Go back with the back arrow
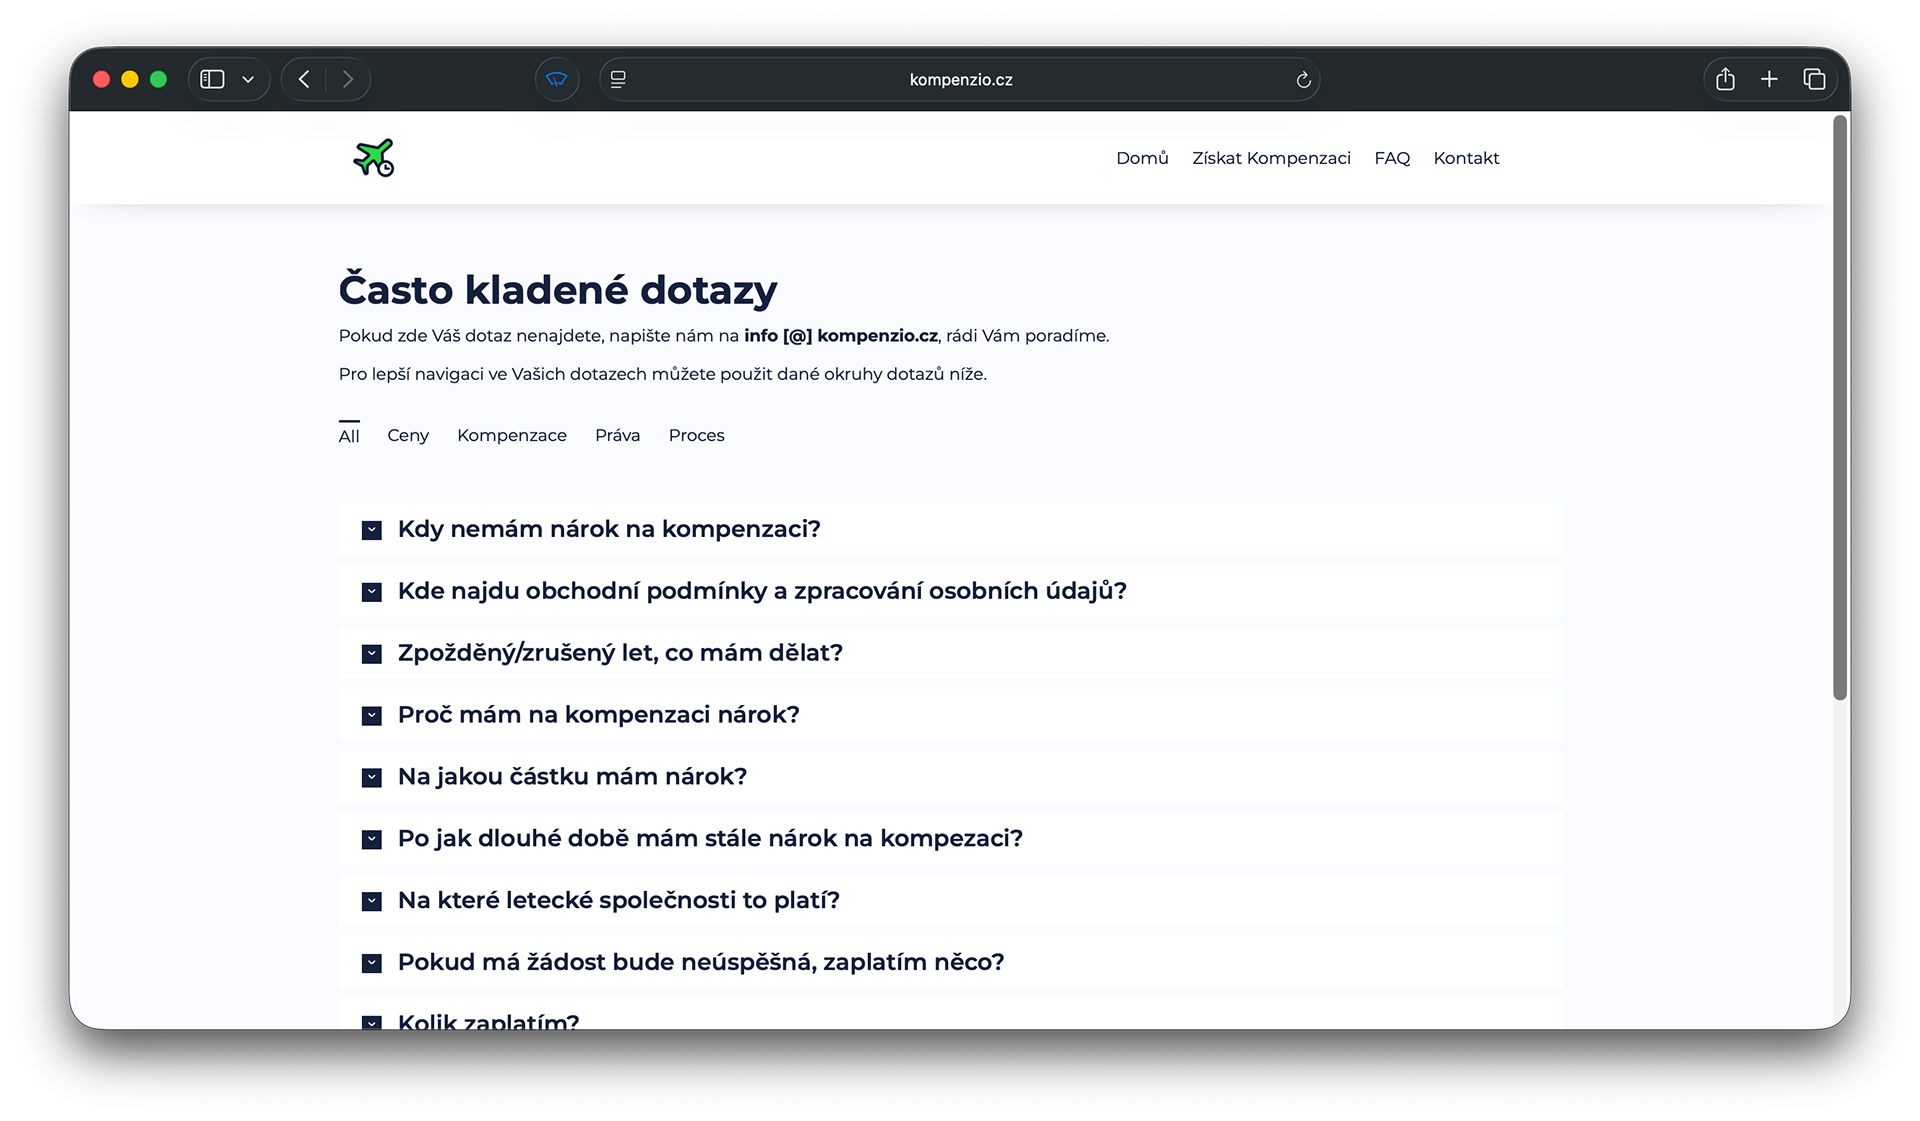This screenshot has width=1920, height=1121. [x=304, y=79]
